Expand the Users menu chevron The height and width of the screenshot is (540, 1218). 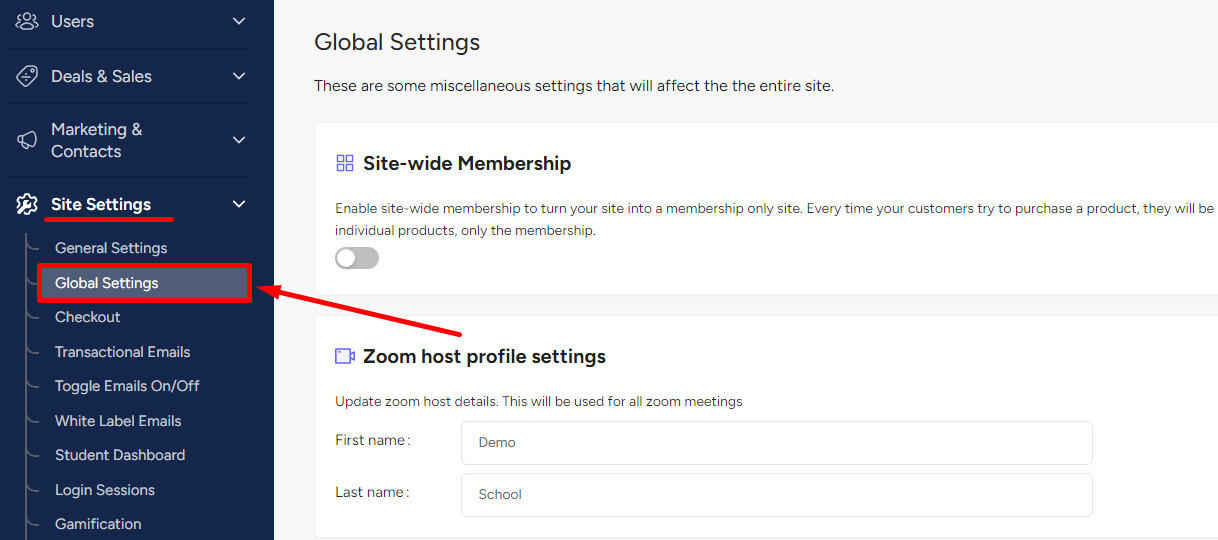pyautogui.click(x=239, y=21)
